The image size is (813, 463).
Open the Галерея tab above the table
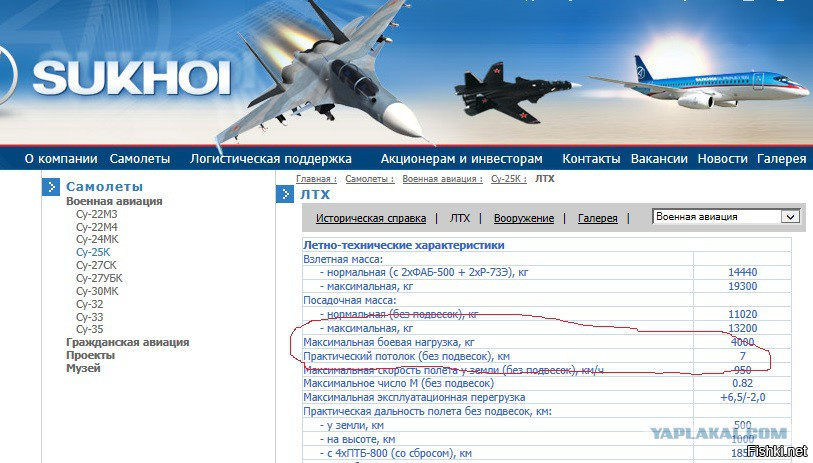[x=597, y=218]
